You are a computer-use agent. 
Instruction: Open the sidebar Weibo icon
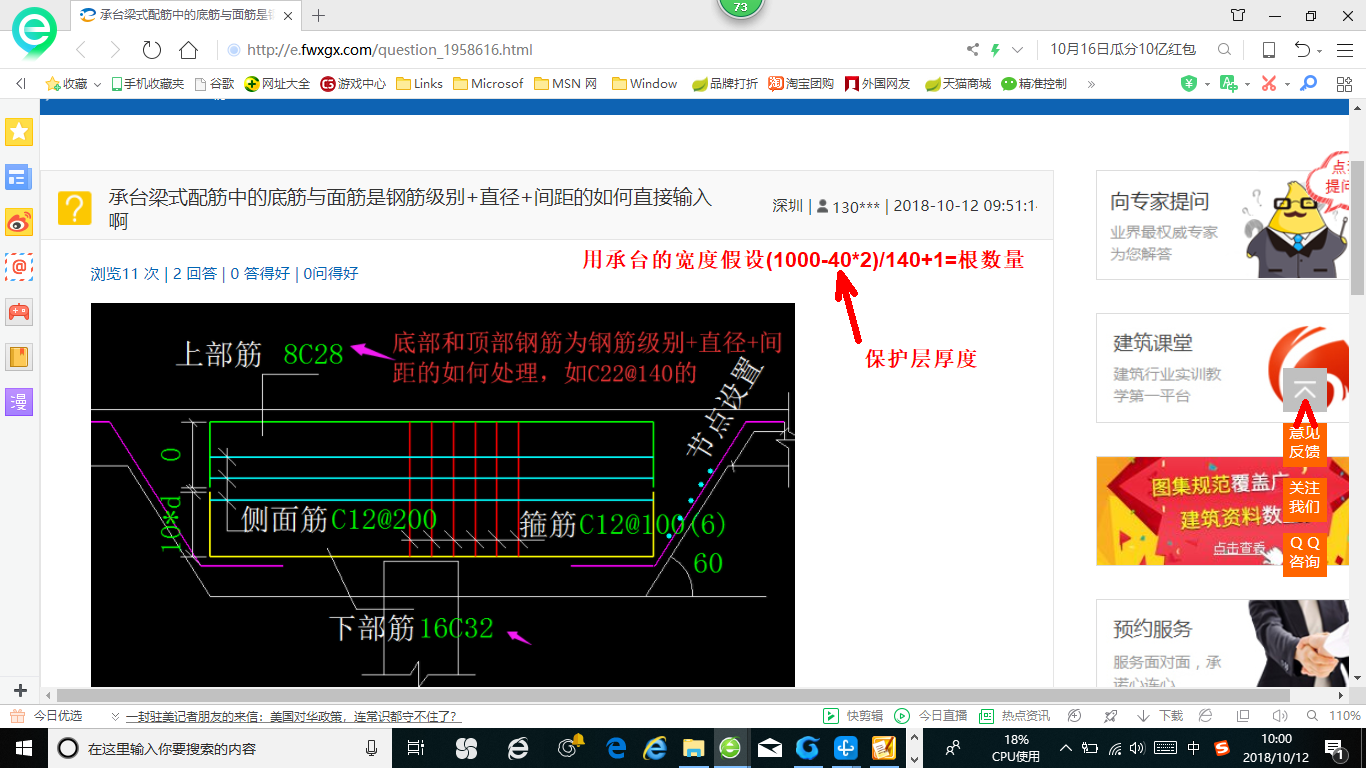pyautogui.click(x=19, y=221)
